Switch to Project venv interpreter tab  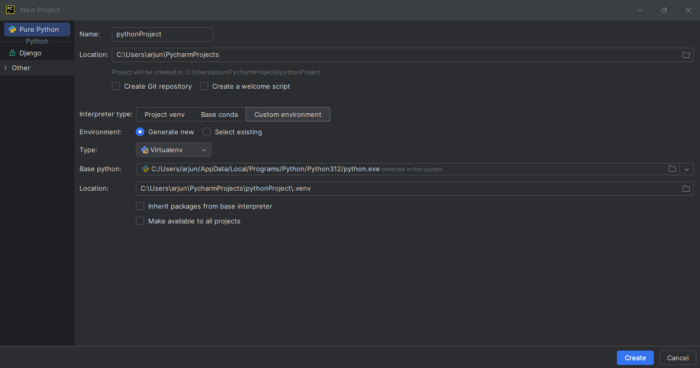[x=164, y=114]
